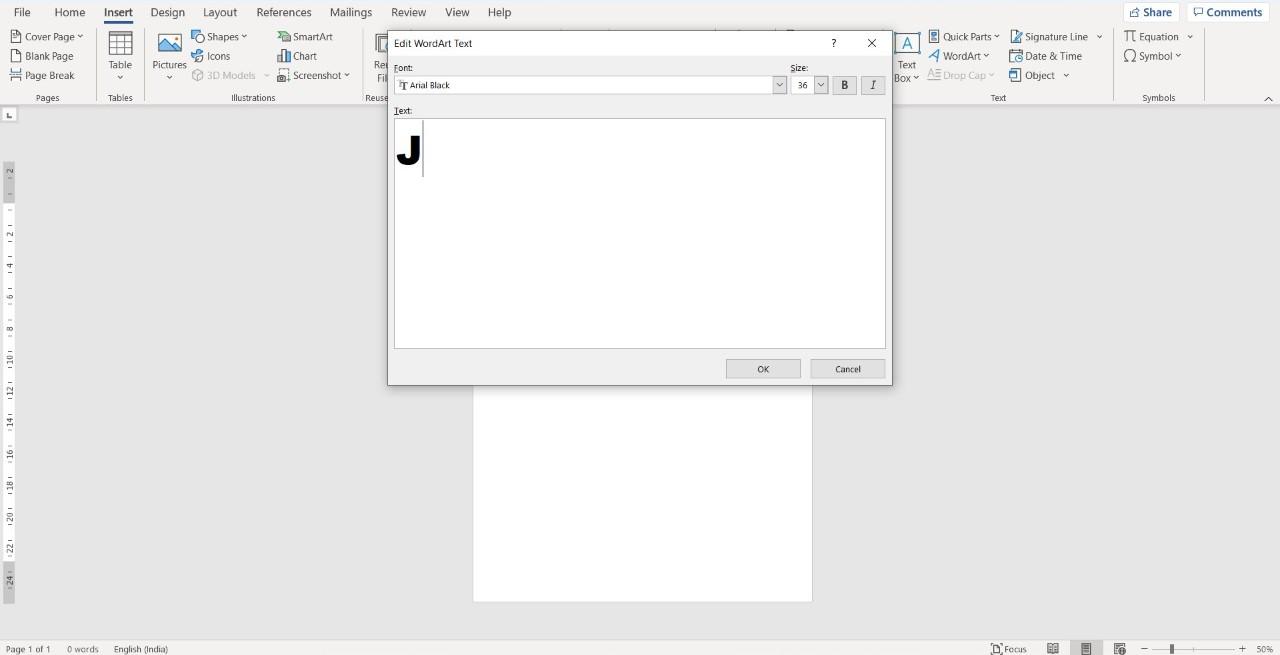Insert a SmartArt graphic
The image size is (1280, 655).
coord(305,36)
